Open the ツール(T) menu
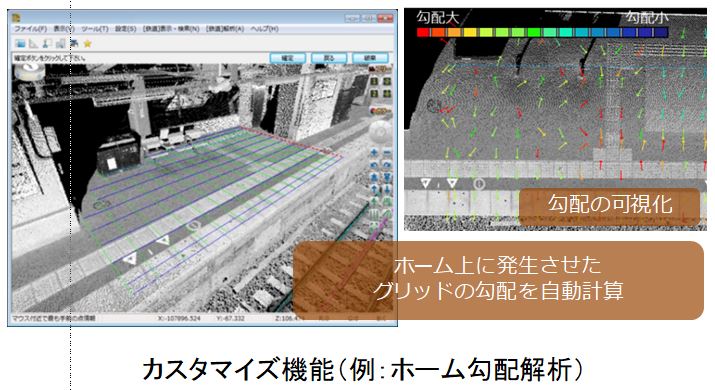The image size is (715, 390). [x=95, y=29]
